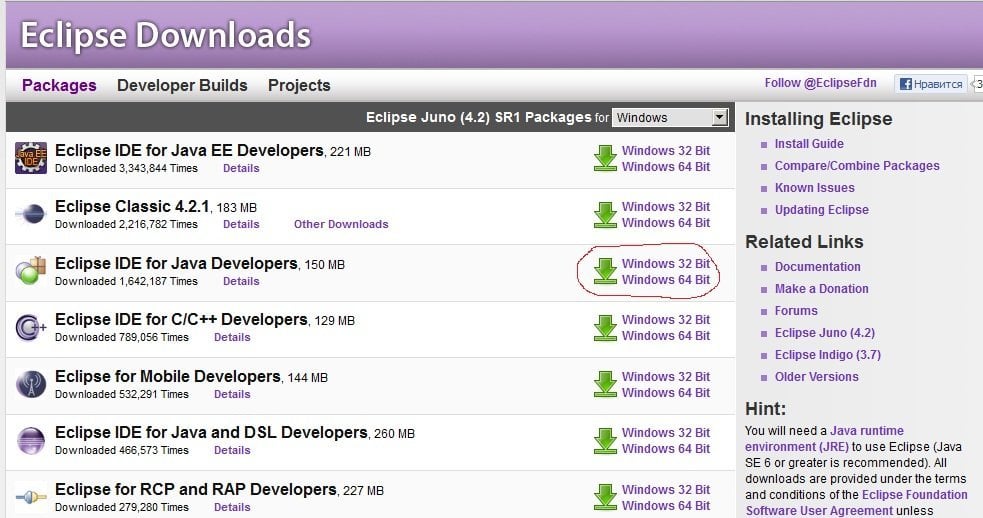Screen dimensions: 983x518
Task: Click green download arrow for Java Developers
Action: point(605,271)
